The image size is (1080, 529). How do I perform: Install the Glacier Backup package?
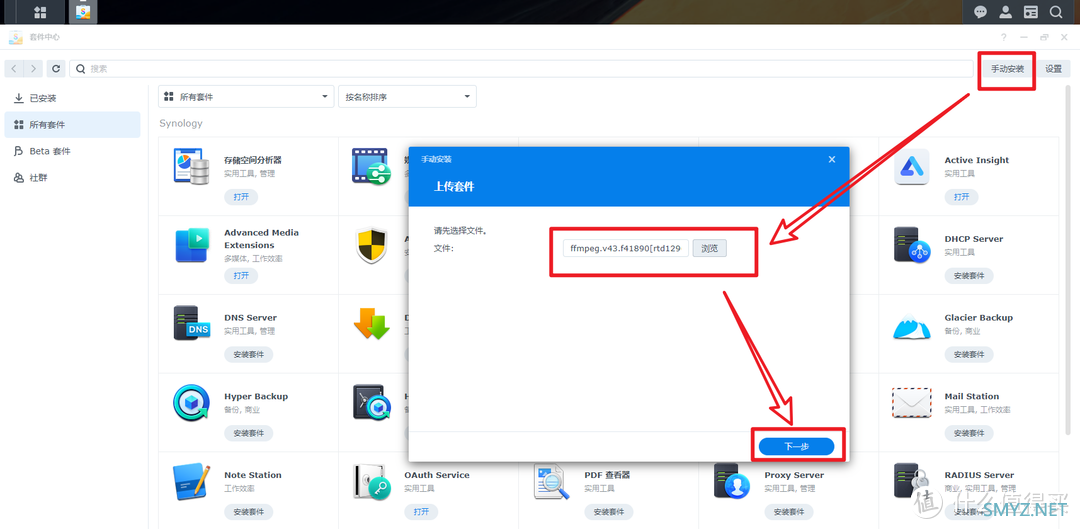[969, 355]
